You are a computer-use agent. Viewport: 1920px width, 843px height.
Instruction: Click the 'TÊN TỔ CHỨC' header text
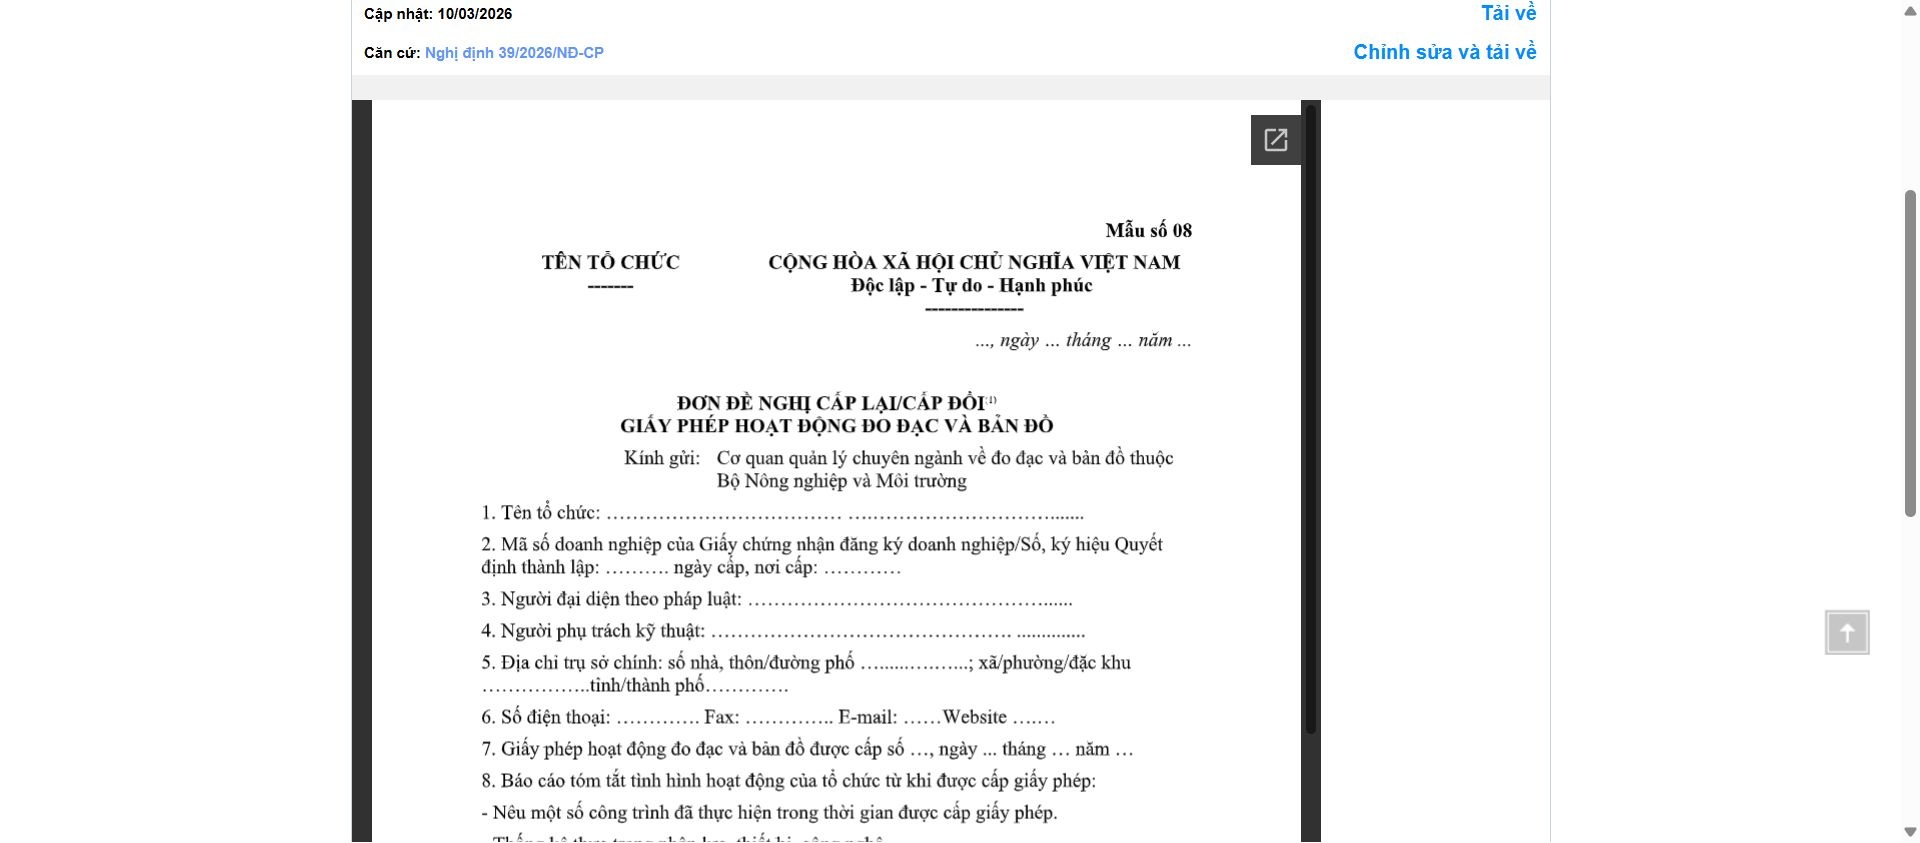pos(610,263)
